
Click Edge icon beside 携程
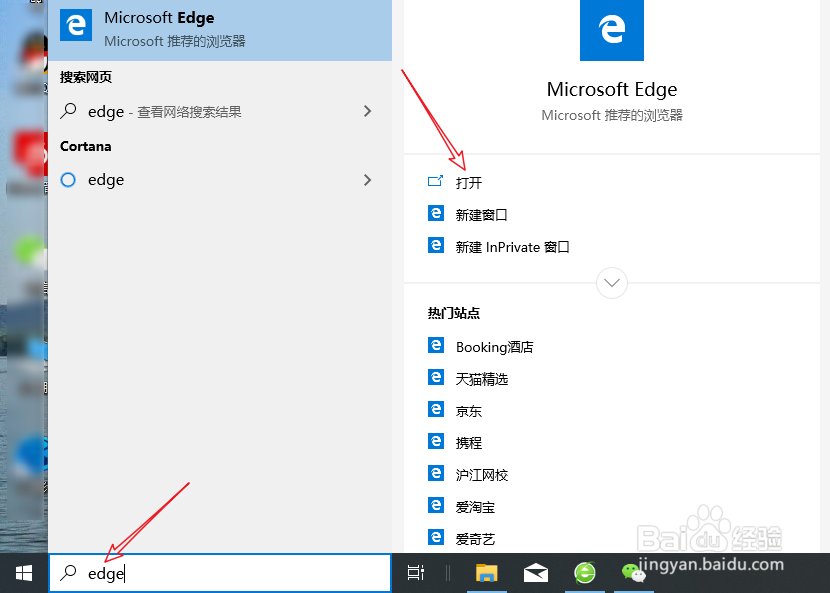click(x=436, y=441)
